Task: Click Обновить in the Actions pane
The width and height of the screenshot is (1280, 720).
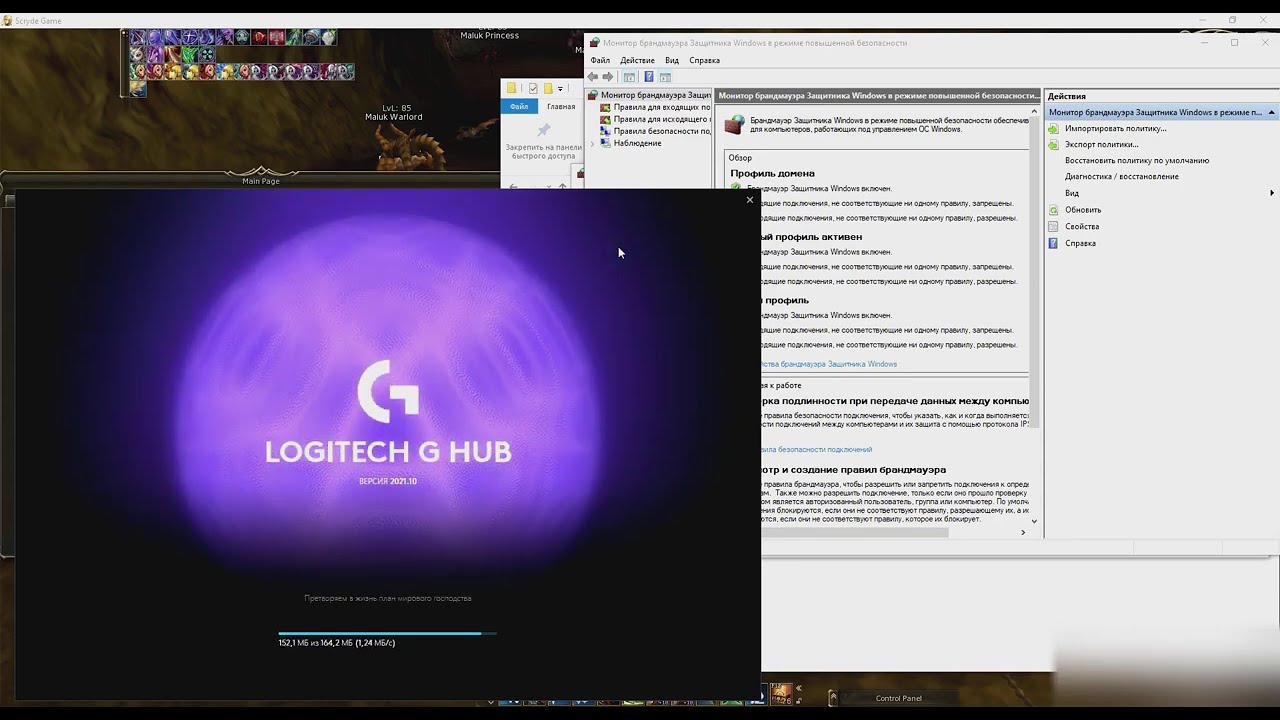Action: [x=1083, y=210]
